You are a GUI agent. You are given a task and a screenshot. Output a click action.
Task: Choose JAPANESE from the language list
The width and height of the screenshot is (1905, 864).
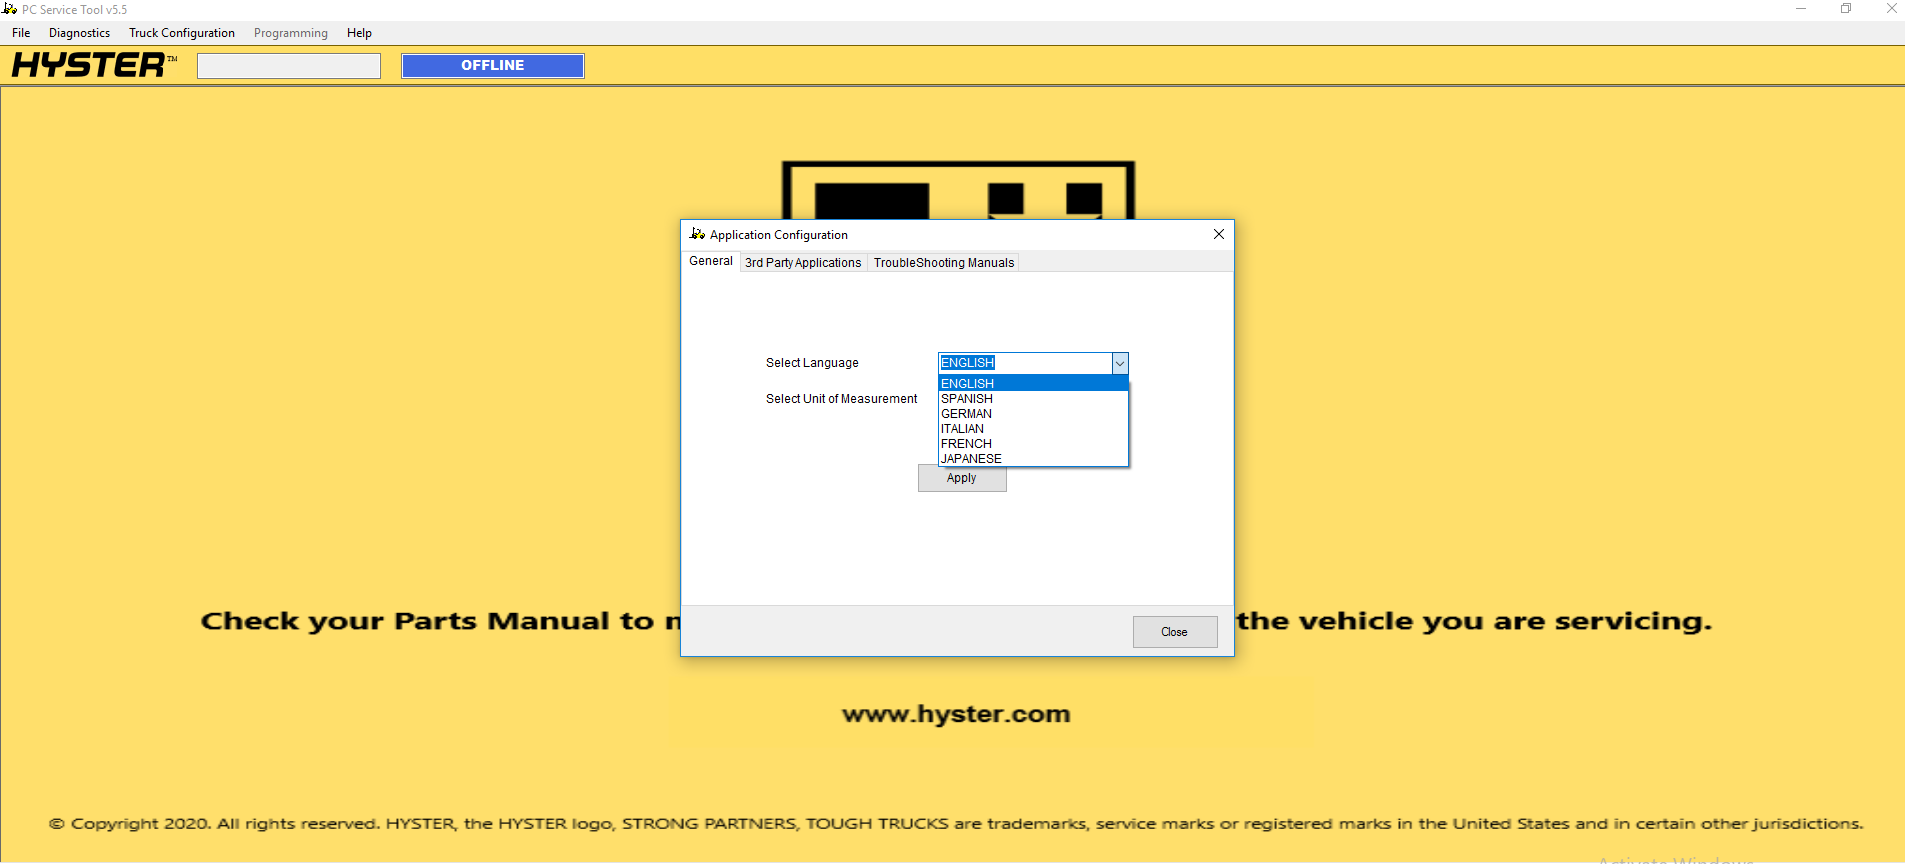tap(1033, 458)
